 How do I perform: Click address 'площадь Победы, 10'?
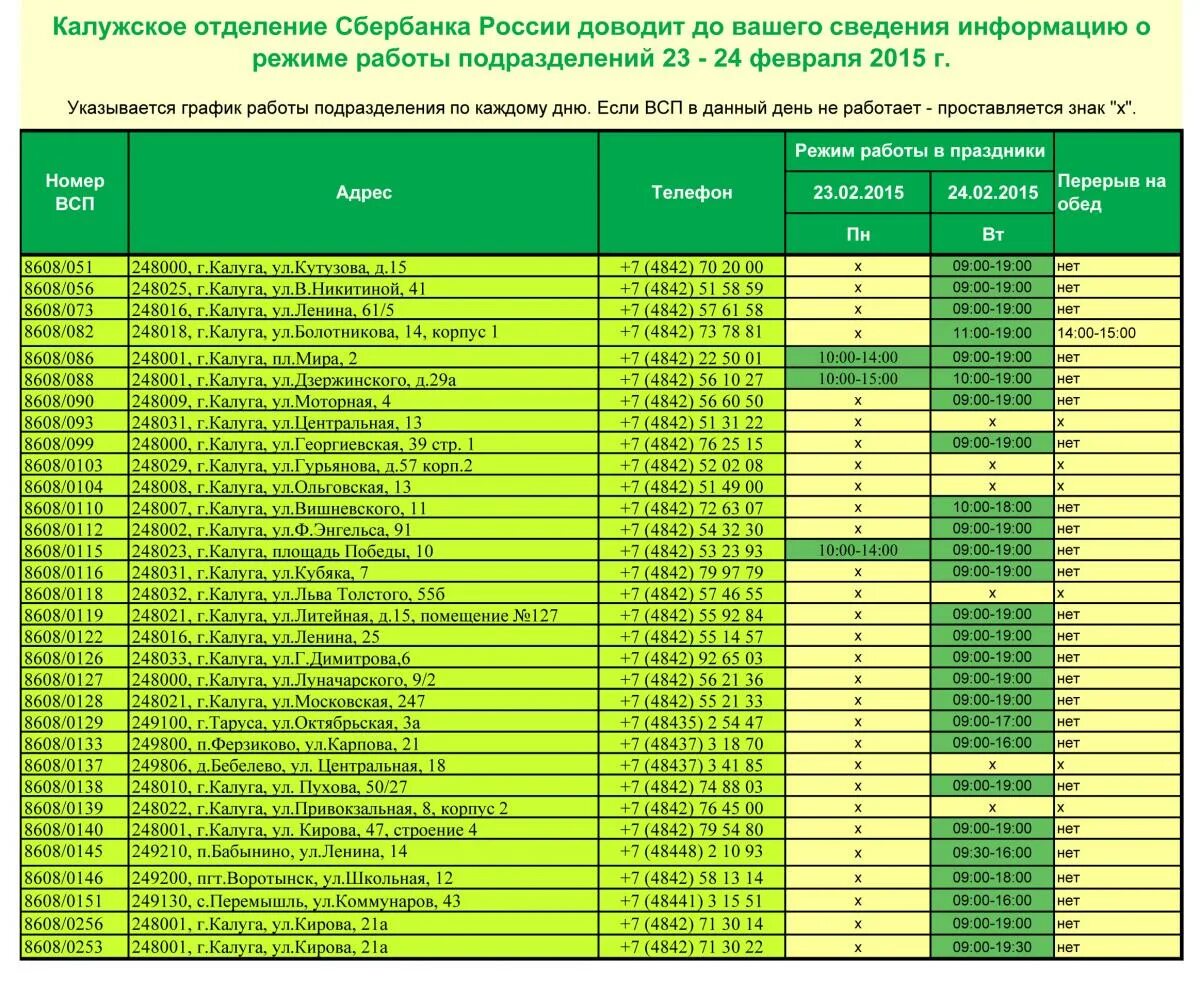pos(352,551)
